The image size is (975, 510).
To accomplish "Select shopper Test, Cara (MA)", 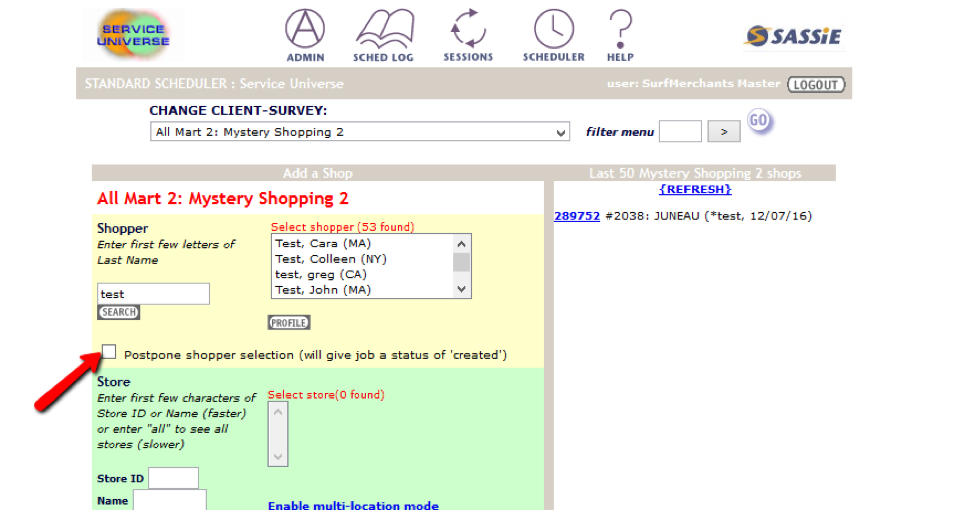I will point(323,243).
